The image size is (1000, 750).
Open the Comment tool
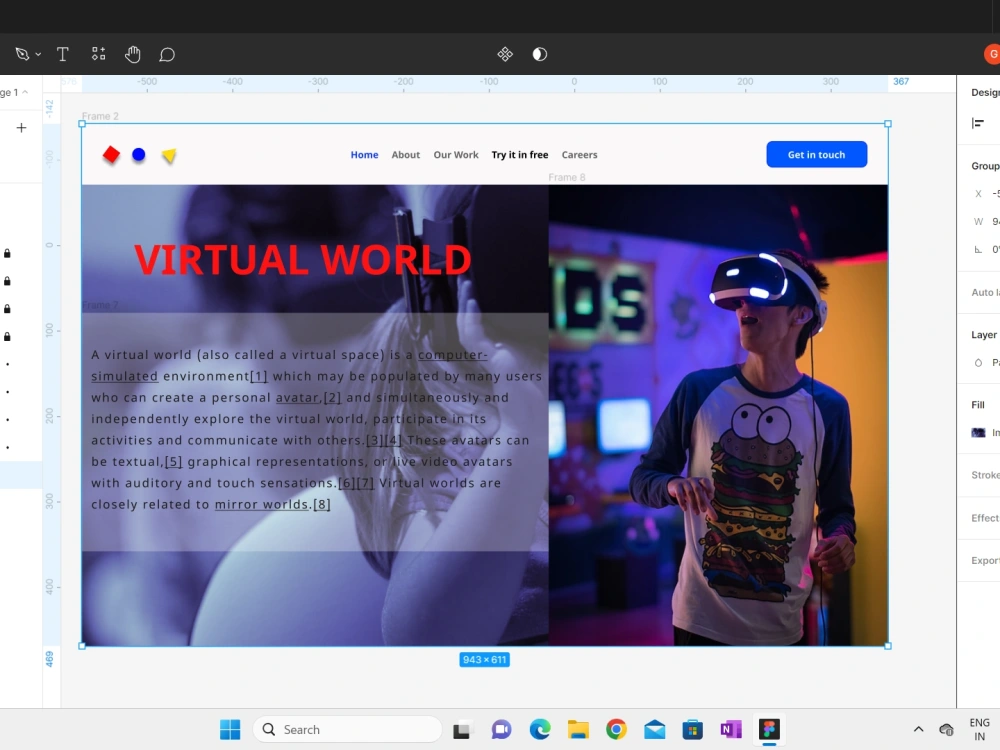tap(166, 54)
